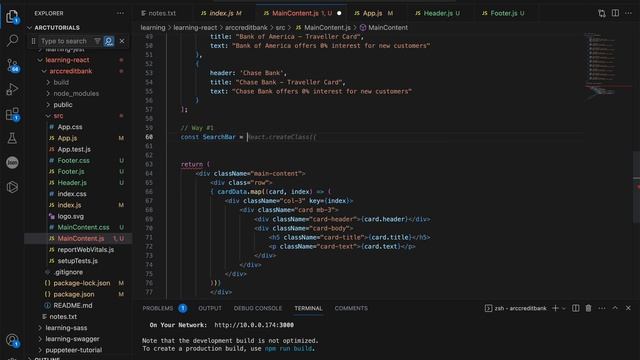Open terminal panel more actions ellipsis
640x360 pixels.
(x=602, y=308)
